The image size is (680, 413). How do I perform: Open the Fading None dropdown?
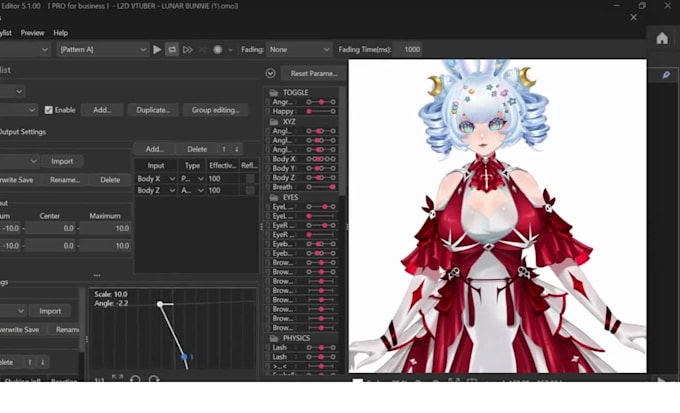[x=299, y=49]
